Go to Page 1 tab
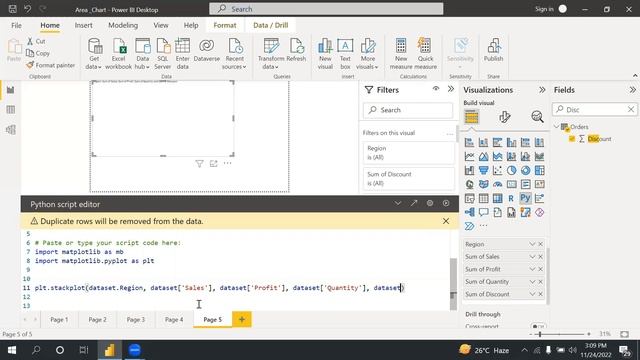The image size is (640, 360). tap(59, 320)
